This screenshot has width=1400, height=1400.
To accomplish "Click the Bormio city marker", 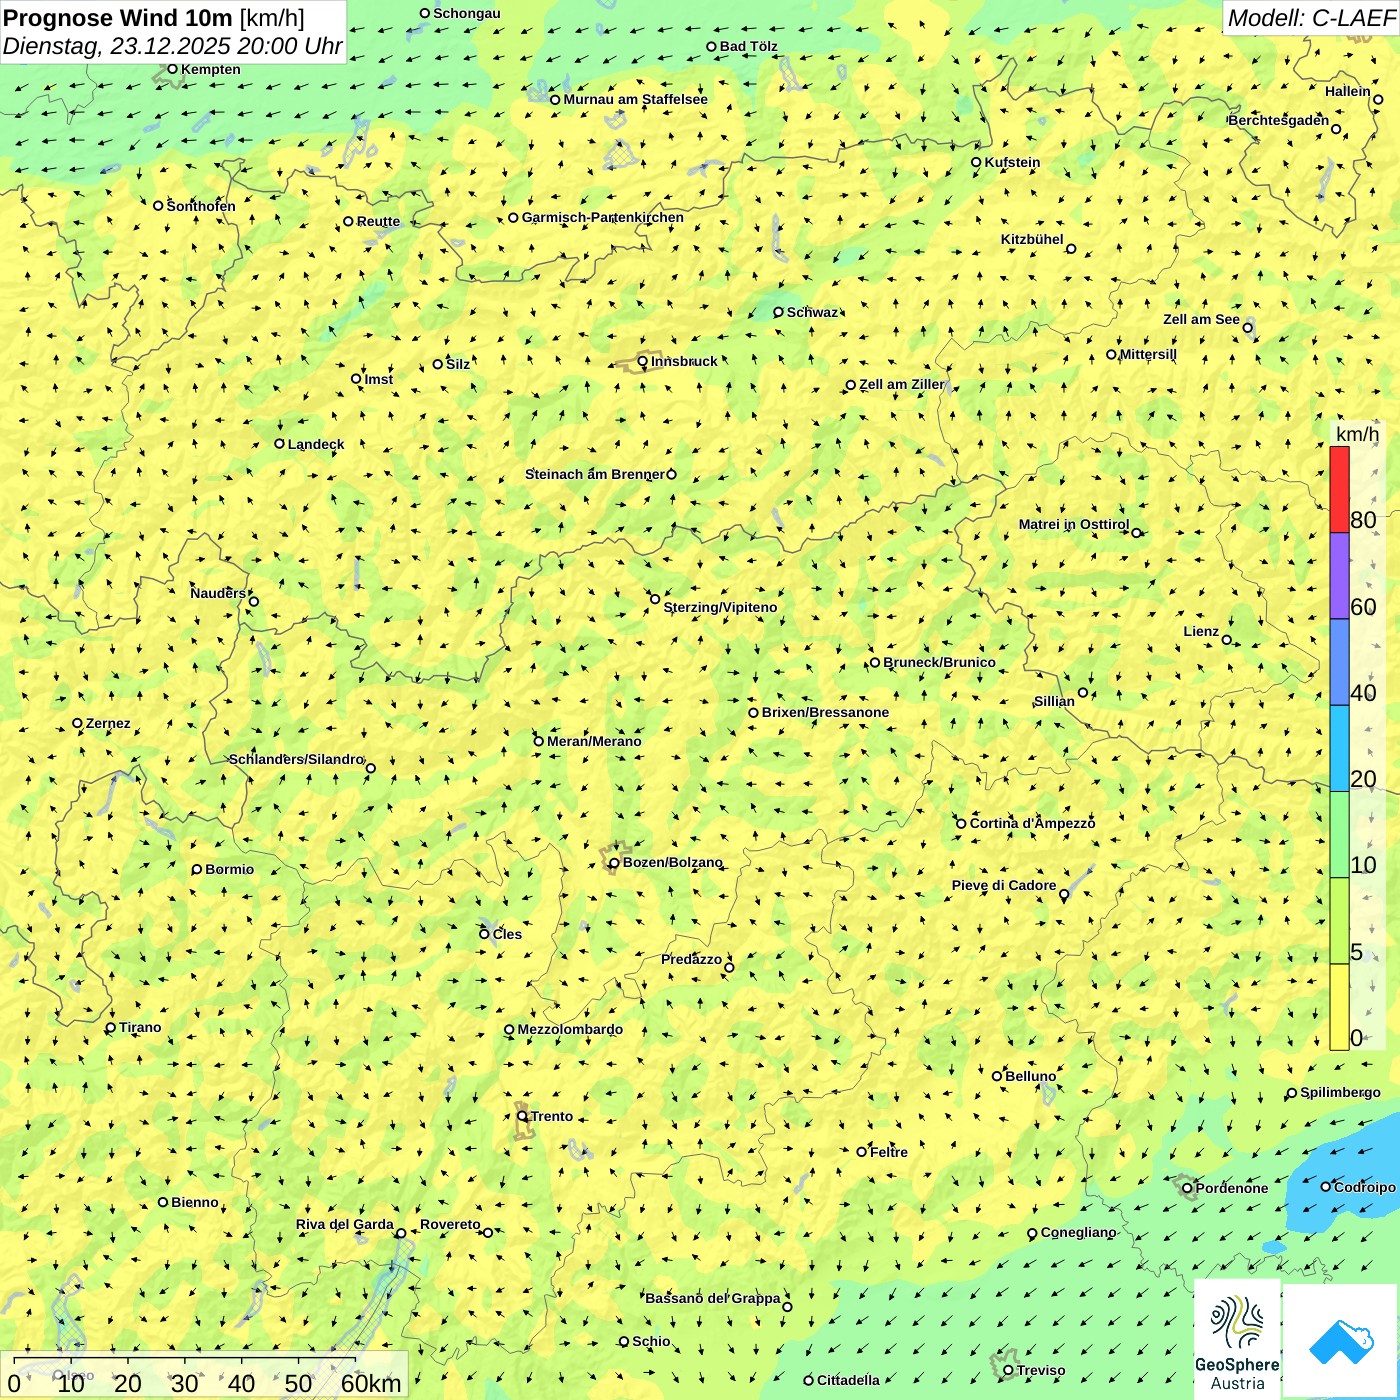I will click(x=197, y=869).
